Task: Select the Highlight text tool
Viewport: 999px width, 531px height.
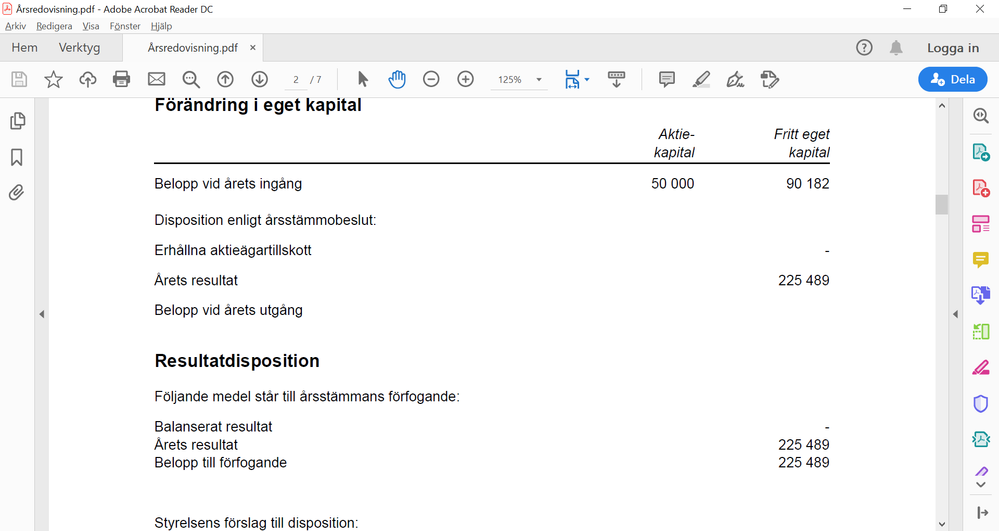Action: click(701, 80)
